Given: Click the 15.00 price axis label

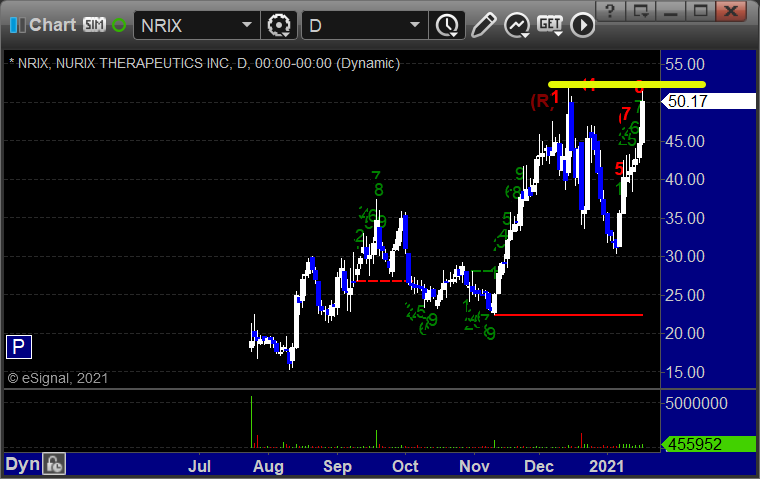Looking at the screenshot, I should point(685,372).
